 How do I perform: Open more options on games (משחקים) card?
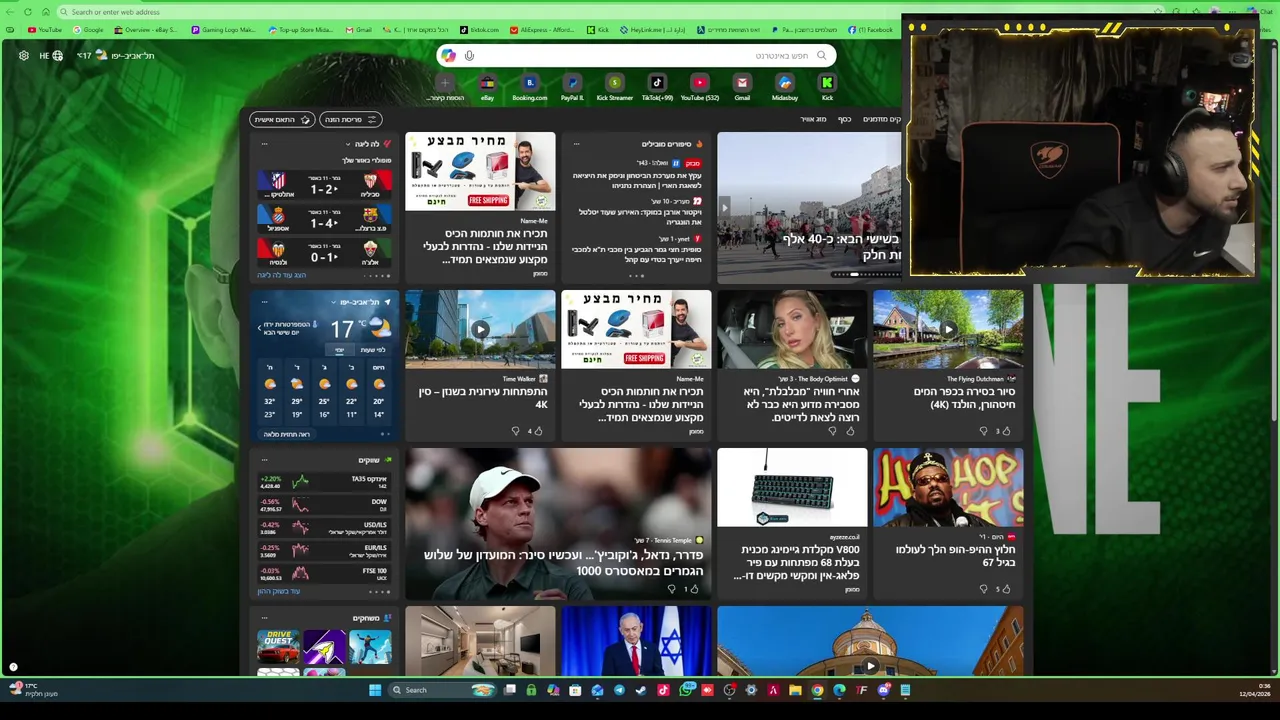pos(264,618)
